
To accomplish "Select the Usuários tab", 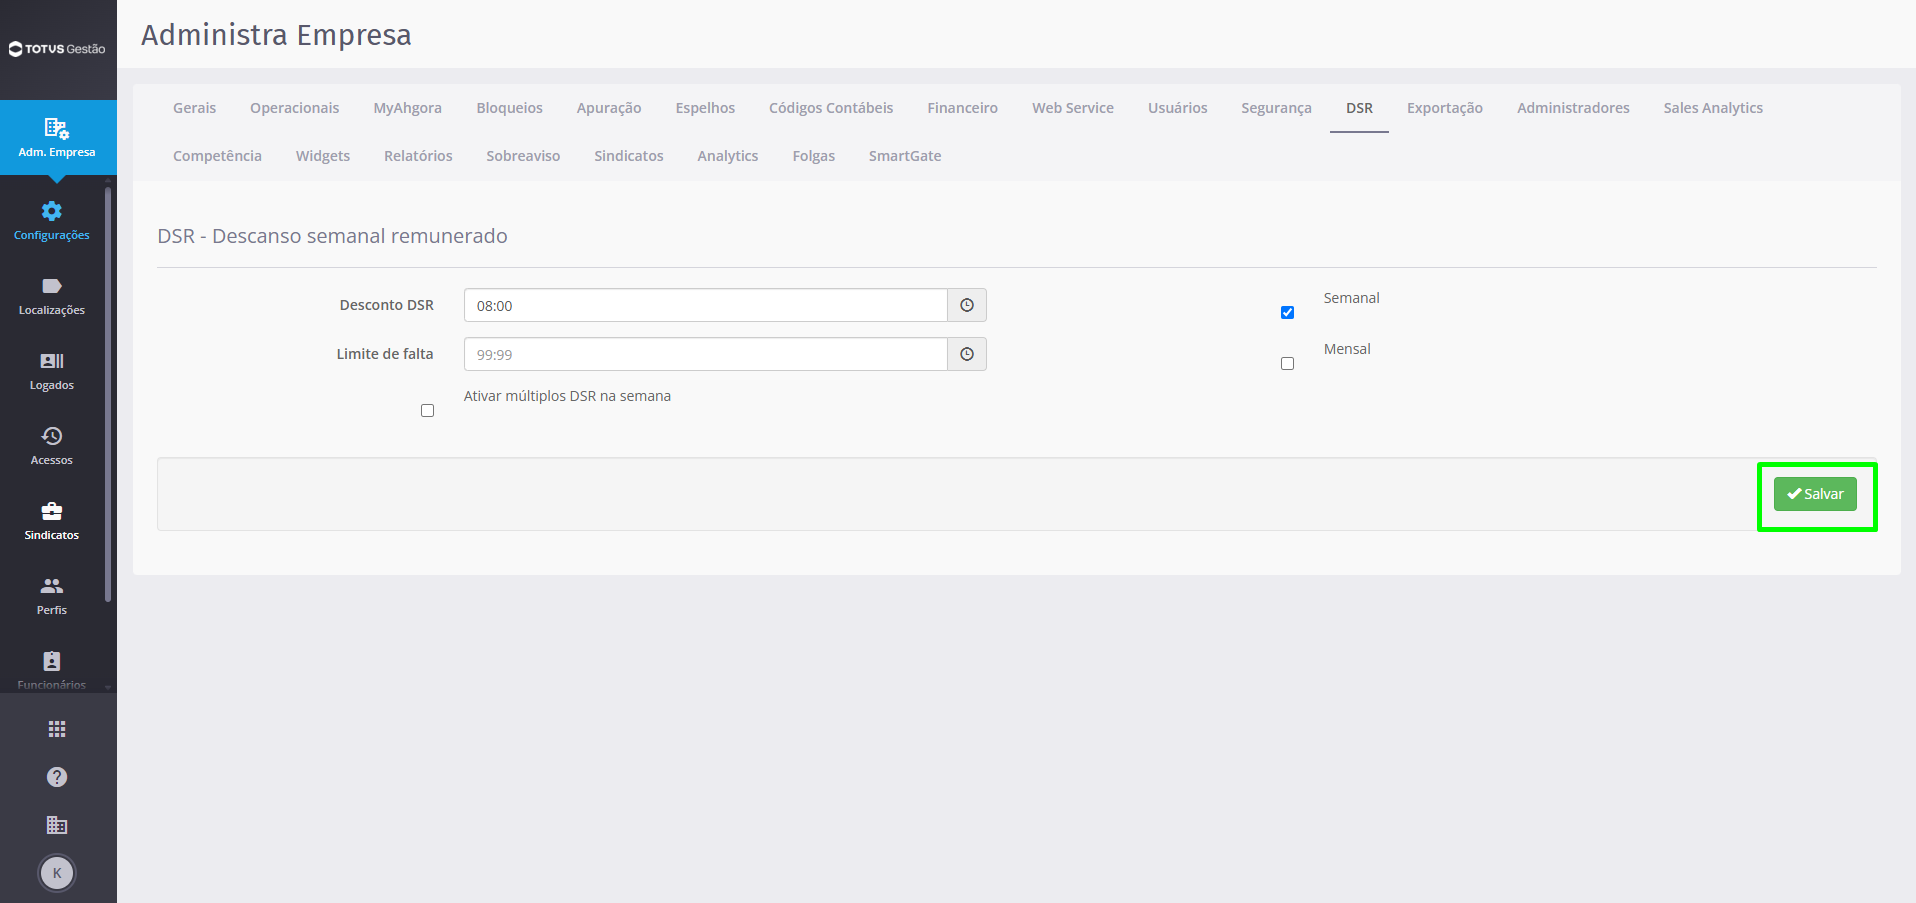I will (x=1177, y=108).
